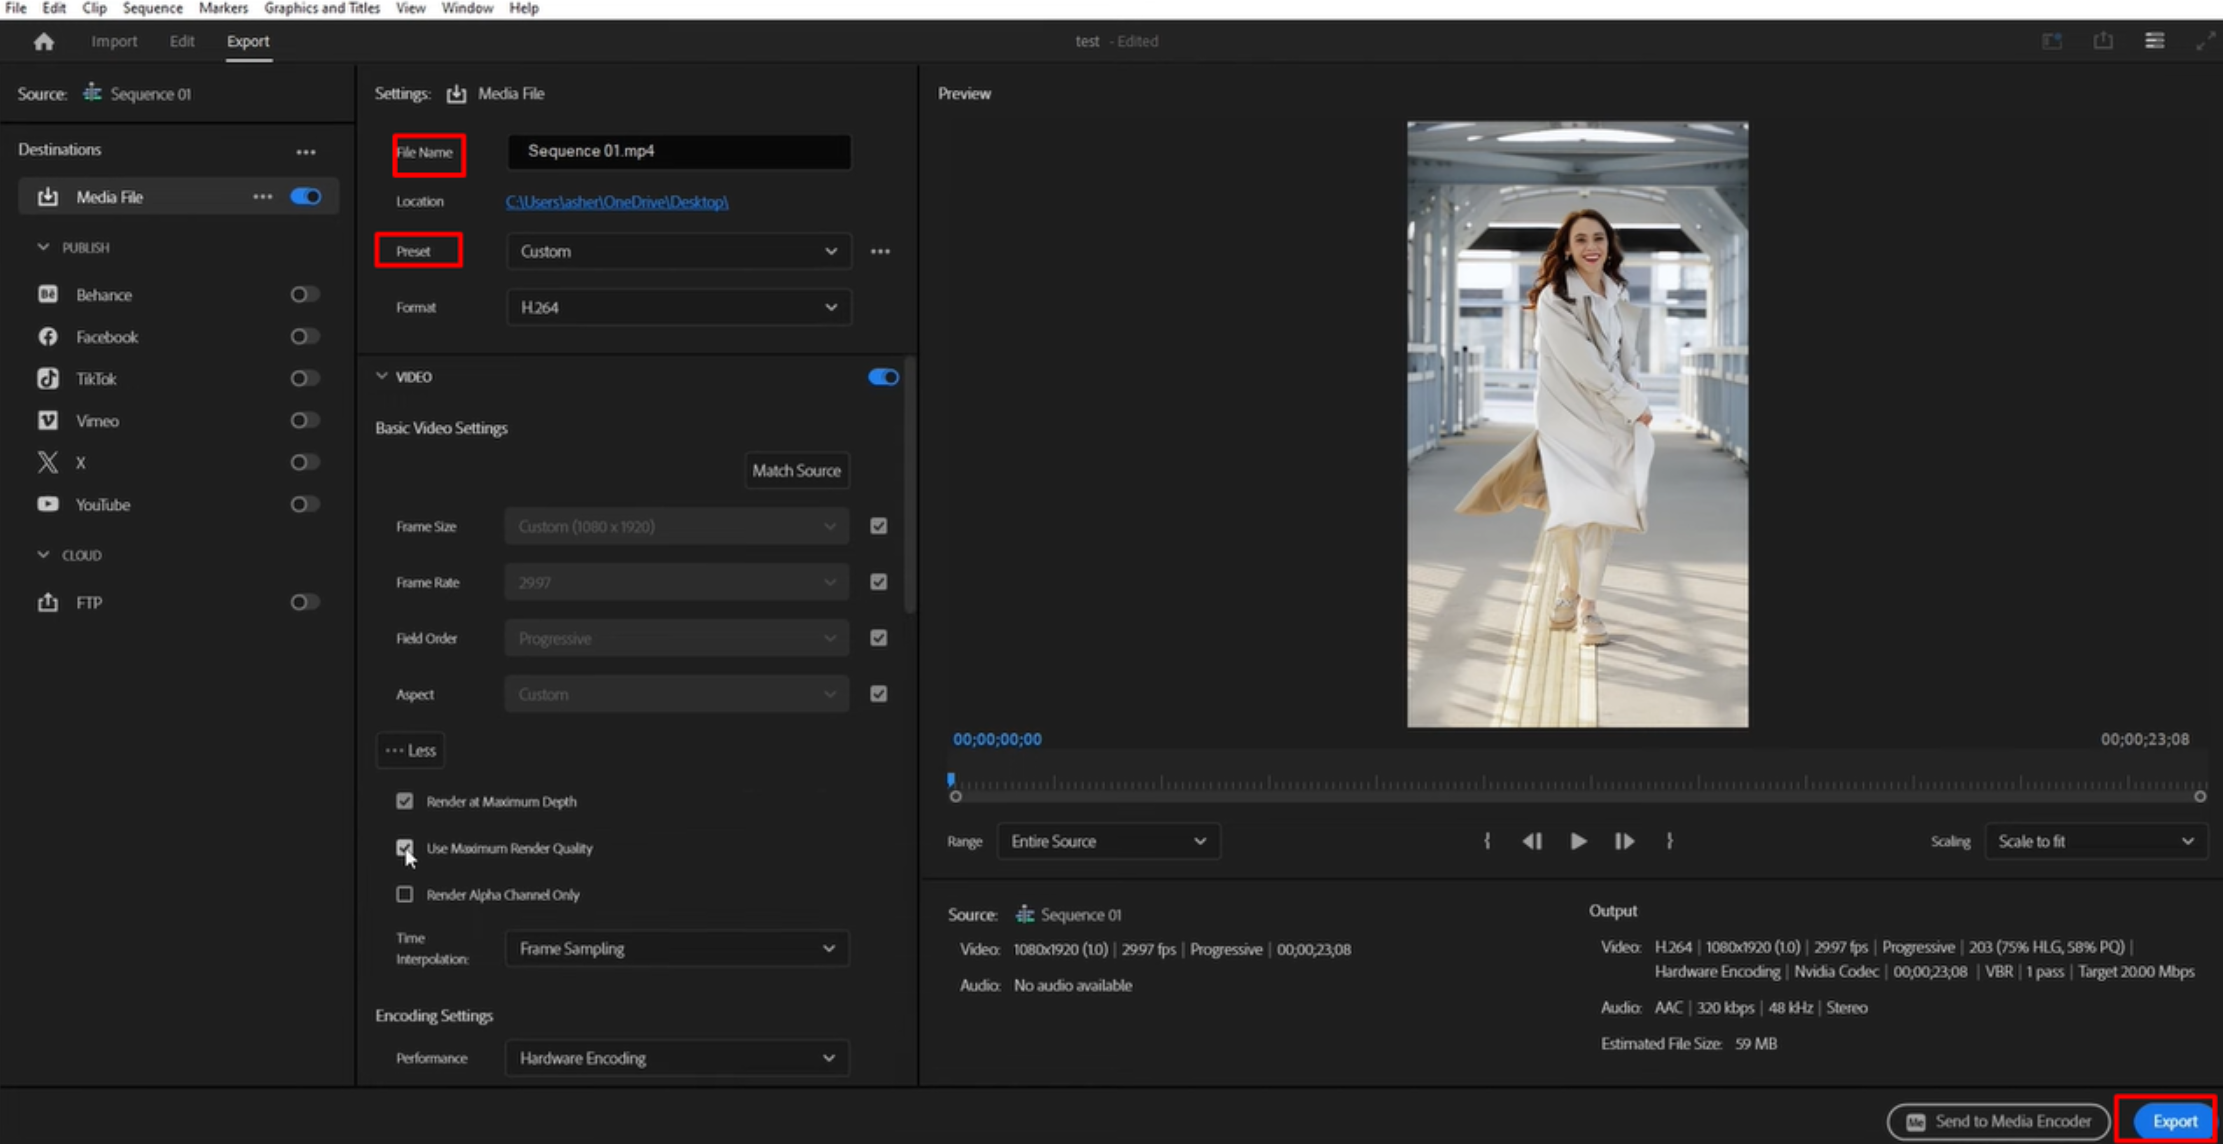Check Render Alpha Channel Only
2223x1144 pixels.
tap(405, 894)
